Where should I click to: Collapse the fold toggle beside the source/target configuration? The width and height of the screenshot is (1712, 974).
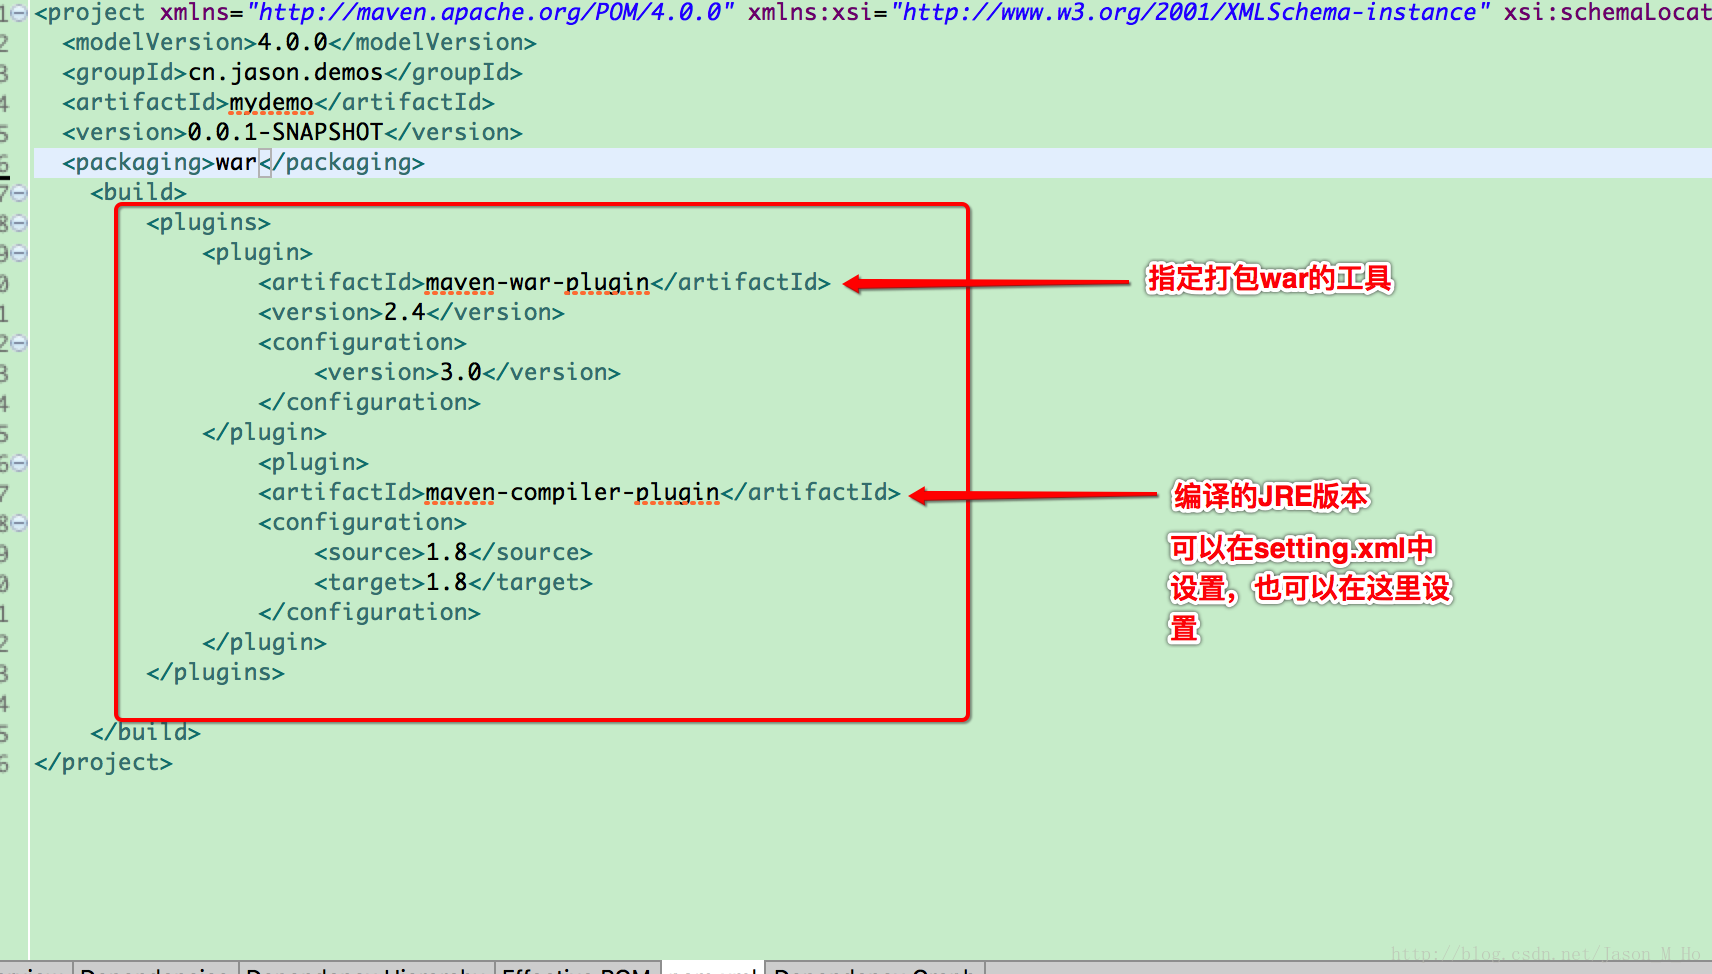click(19, 523)
